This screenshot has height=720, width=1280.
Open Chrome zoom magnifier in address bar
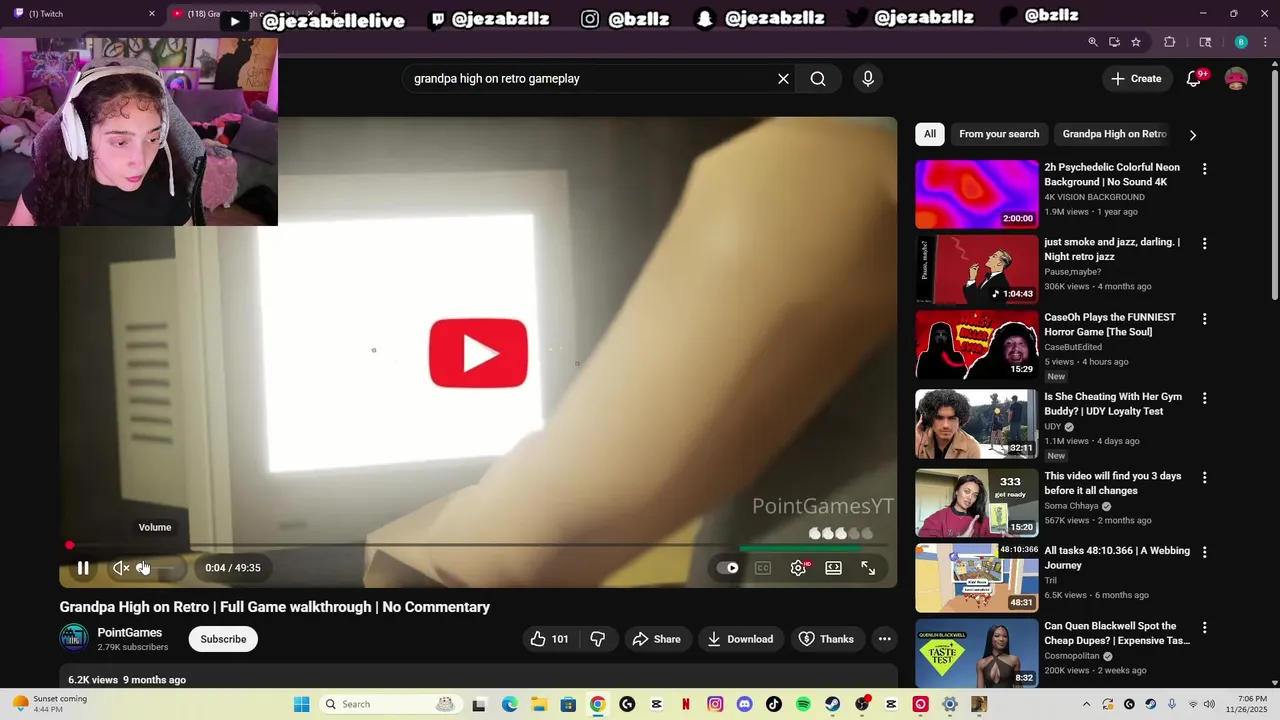1093,42
